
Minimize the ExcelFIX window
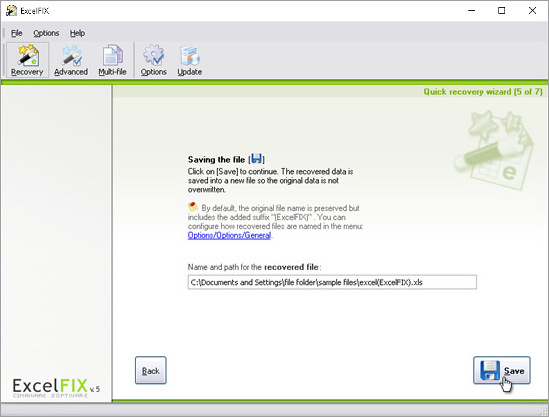click(472, 11)
